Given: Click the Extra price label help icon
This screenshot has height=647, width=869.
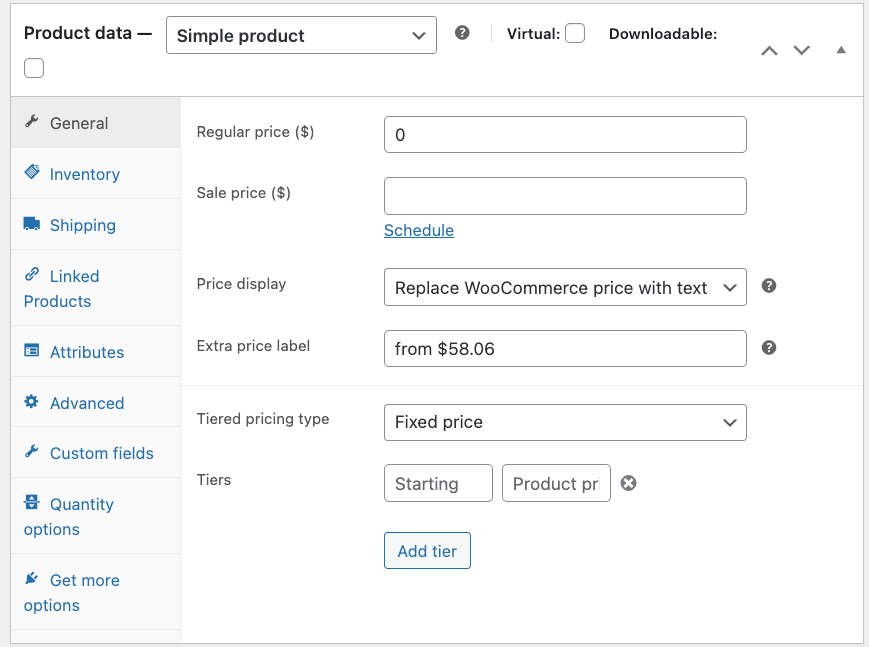Looking at the screenshot, I should point(769,348).
